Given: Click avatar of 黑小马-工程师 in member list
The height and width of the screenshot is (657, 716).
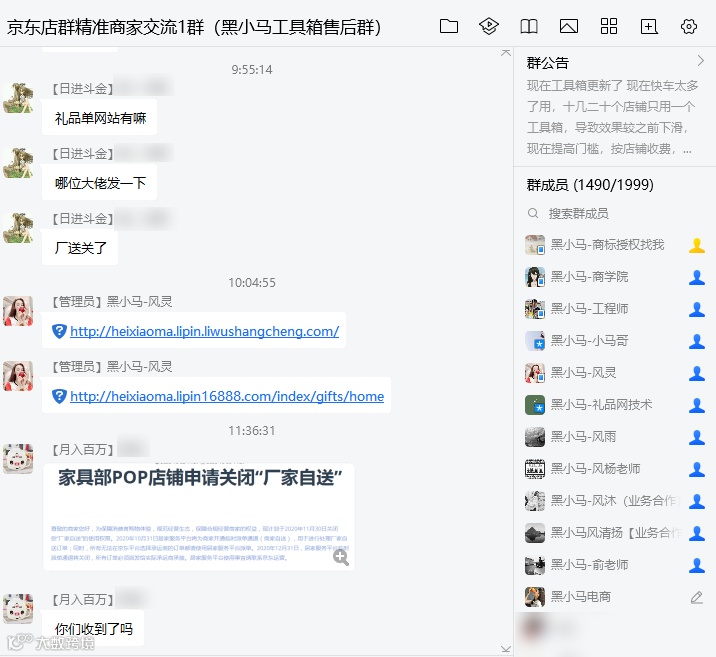Looking at the screenshot, I should [535, 309].
